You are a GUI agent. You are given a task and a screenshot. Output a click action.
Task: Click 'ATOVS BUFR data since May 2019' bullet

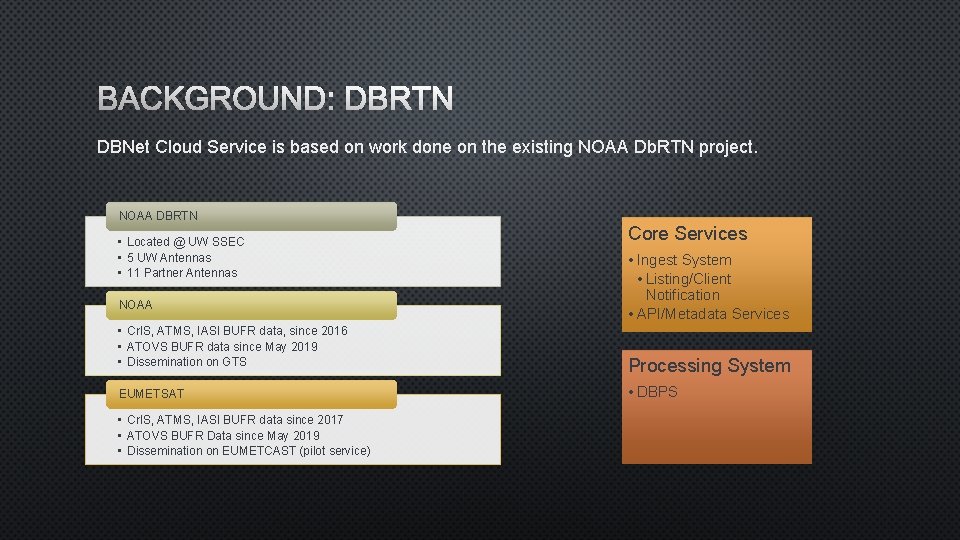pos(222,347)
